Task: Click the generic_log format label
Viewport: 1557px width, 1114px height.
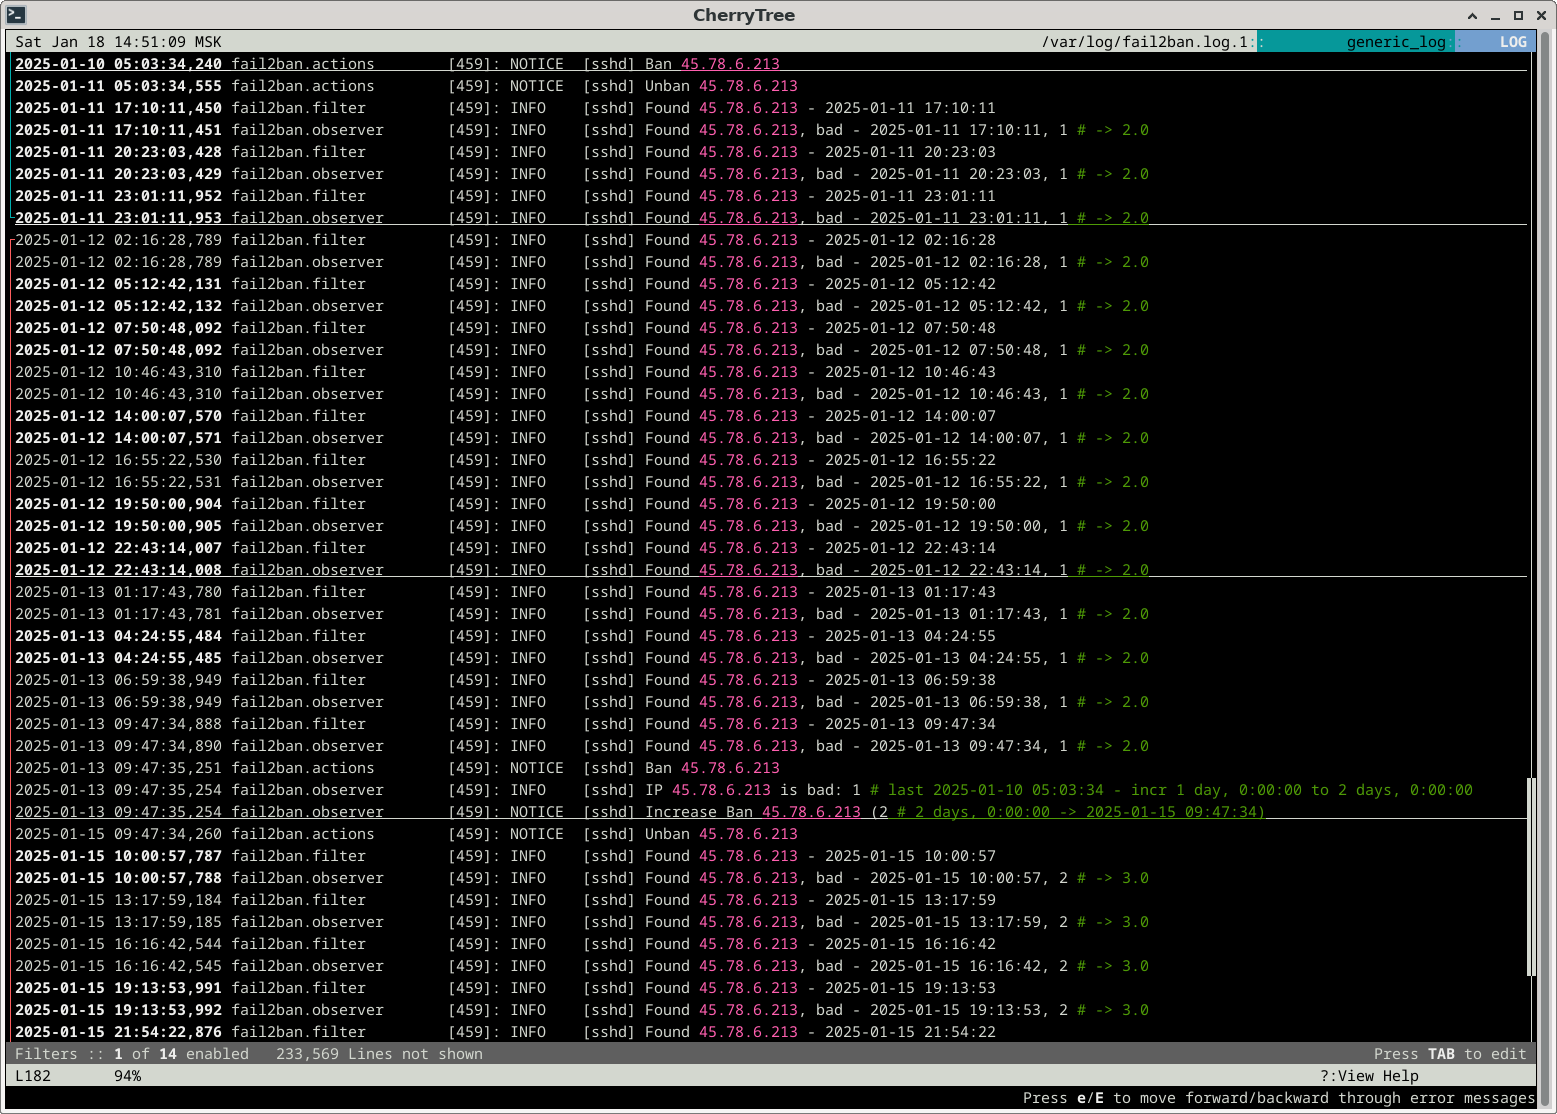Action: point(1395,42)
